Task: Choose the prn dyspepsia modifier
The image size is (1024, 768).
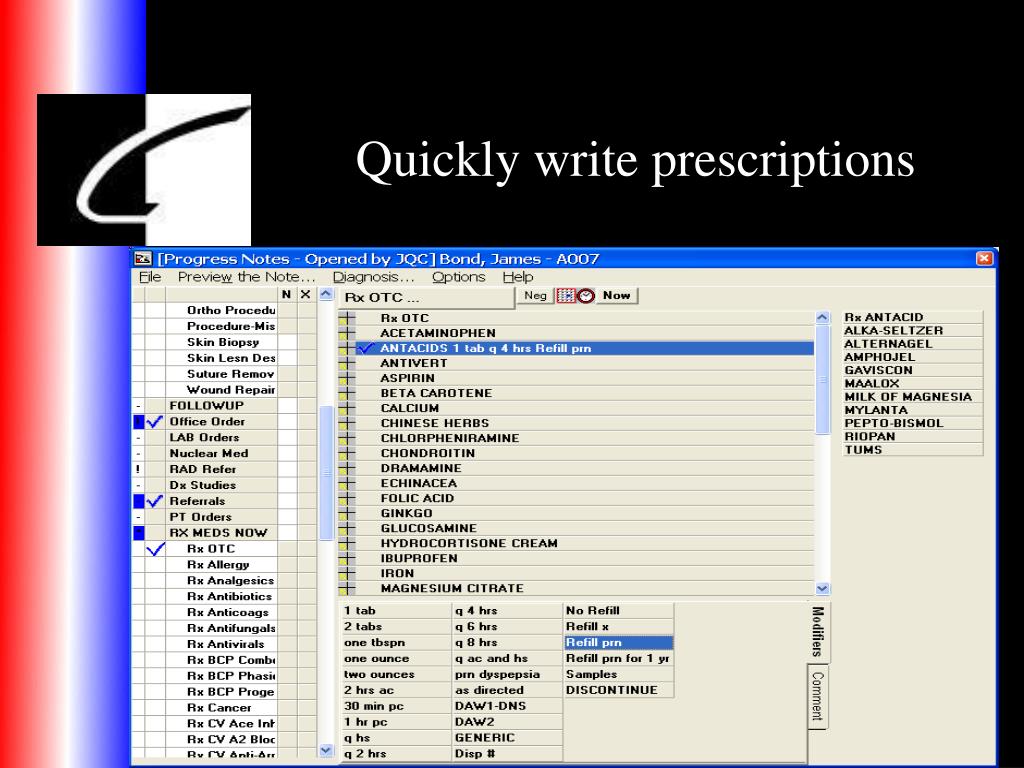Action: click(507, 675)
